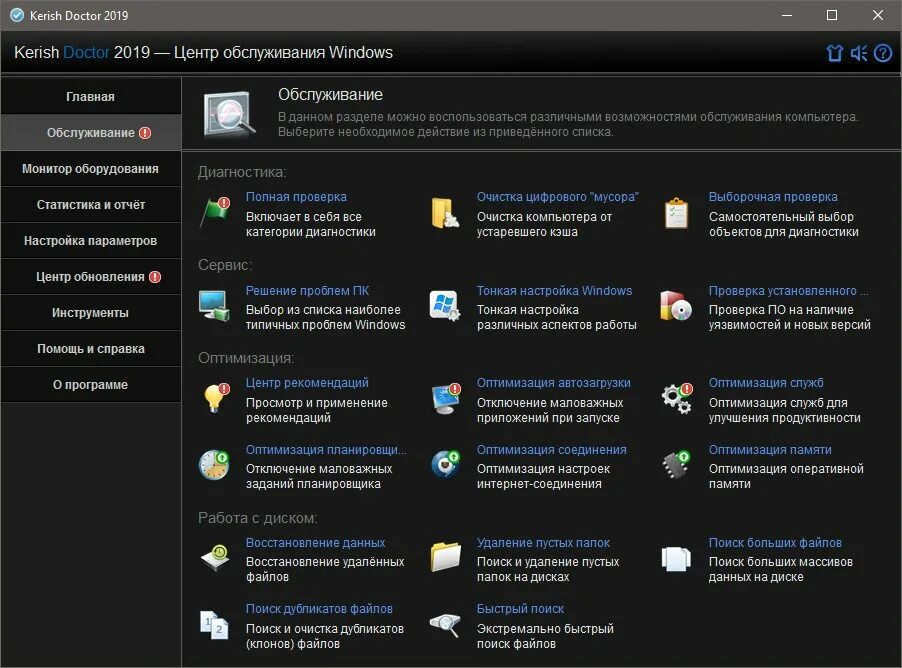Click the magnifier icon for Быстрый поиск
902x668 pixels.
tap(445, 625)
